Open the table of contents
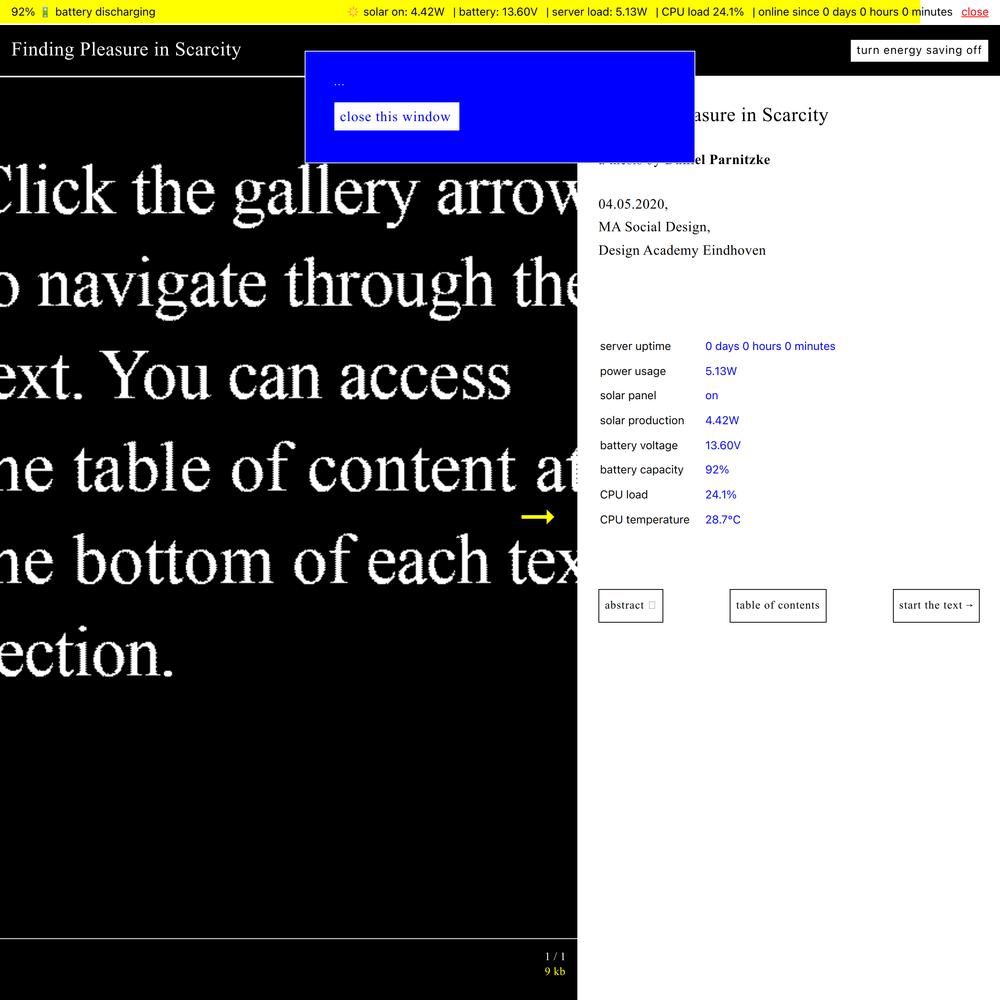The image size is (1000, 1000). click(x=777, y=605)
